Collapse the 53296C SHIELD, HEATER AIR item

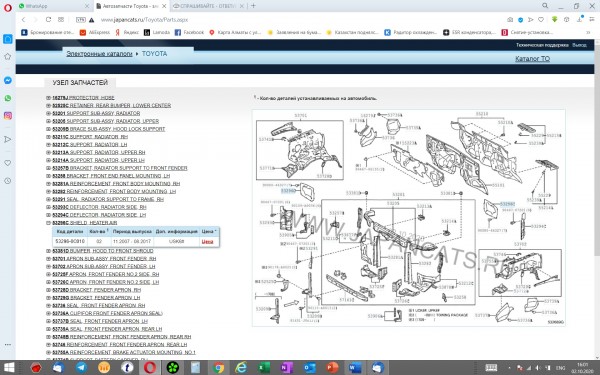[x=49, y=223]
